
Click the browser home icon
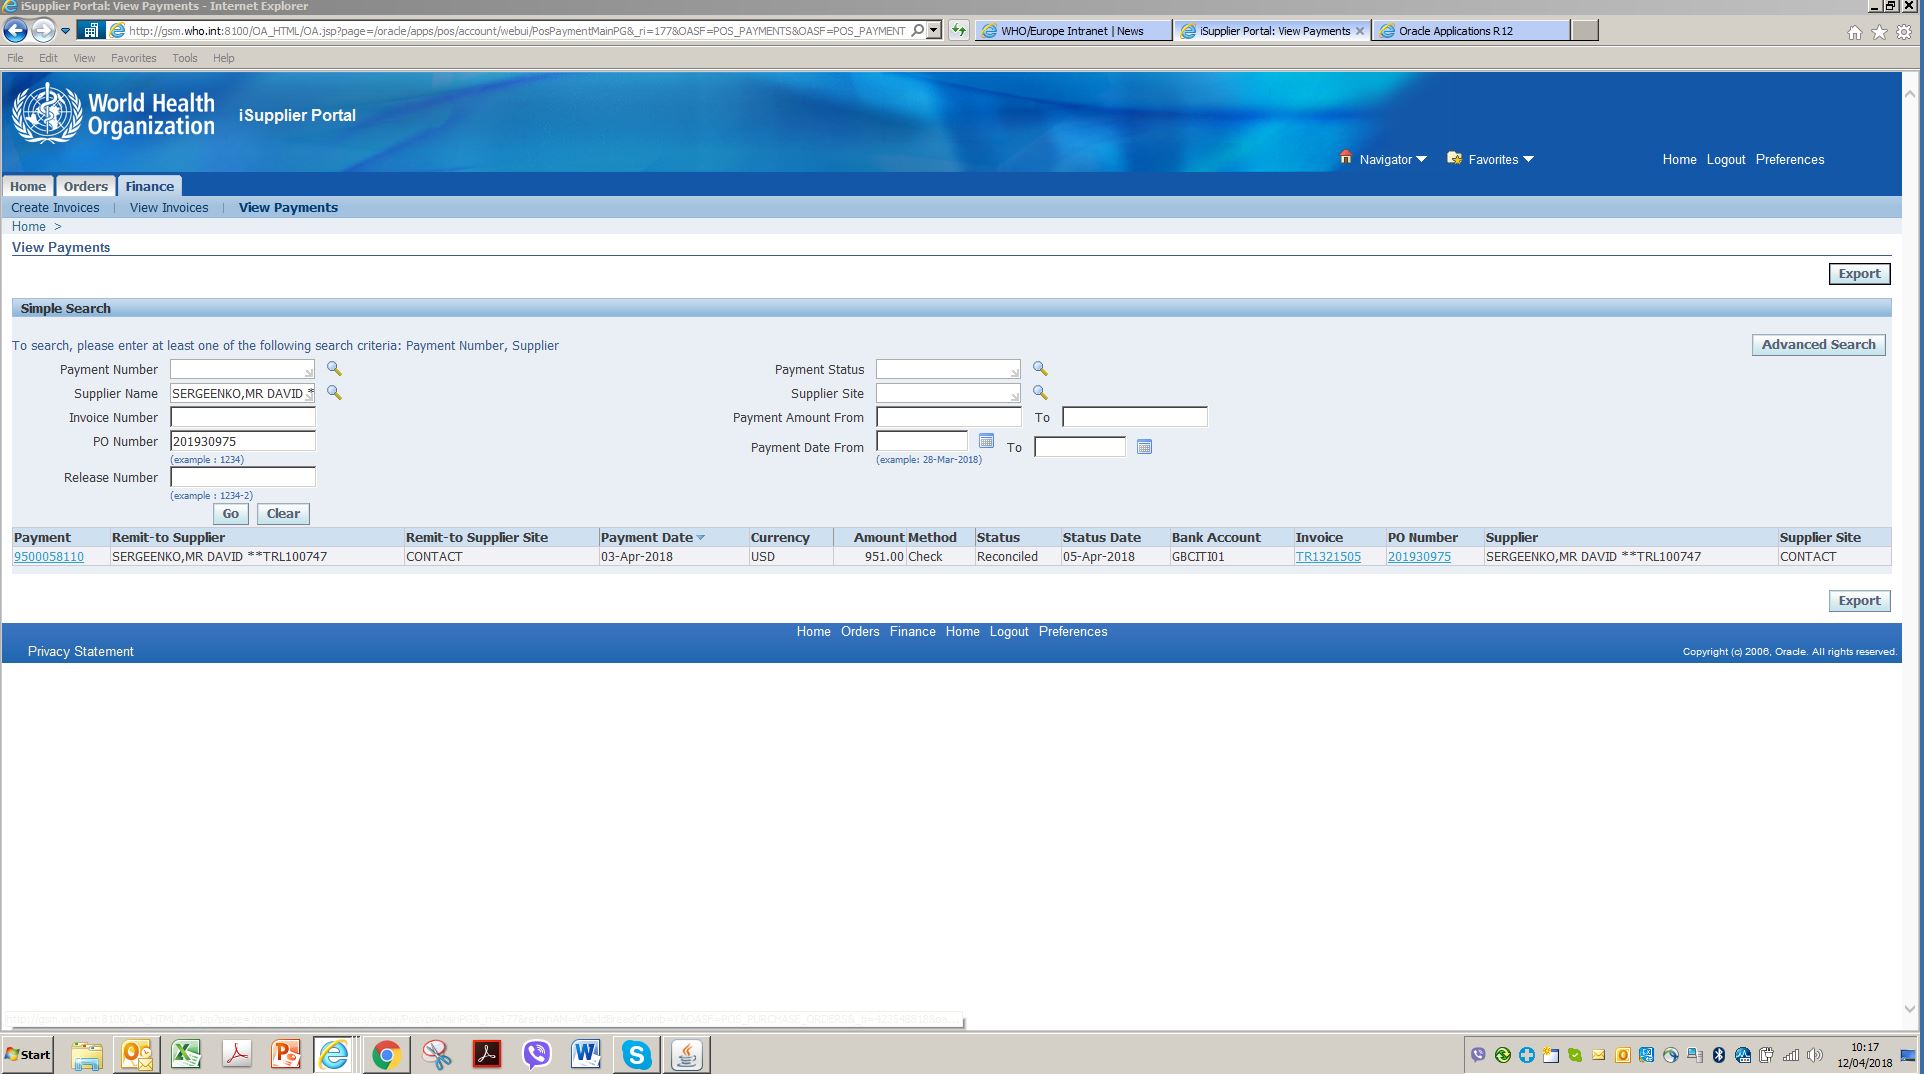tap(1854, 32)
